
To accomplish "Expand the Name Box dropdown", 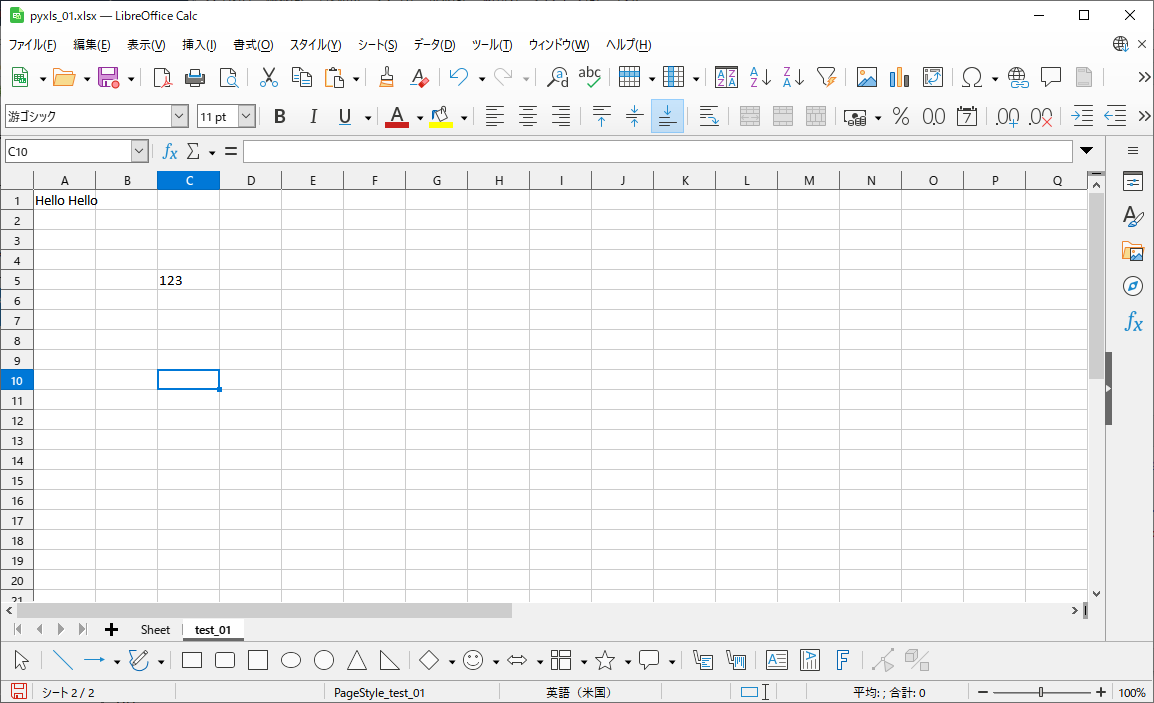I will [139, 151].
